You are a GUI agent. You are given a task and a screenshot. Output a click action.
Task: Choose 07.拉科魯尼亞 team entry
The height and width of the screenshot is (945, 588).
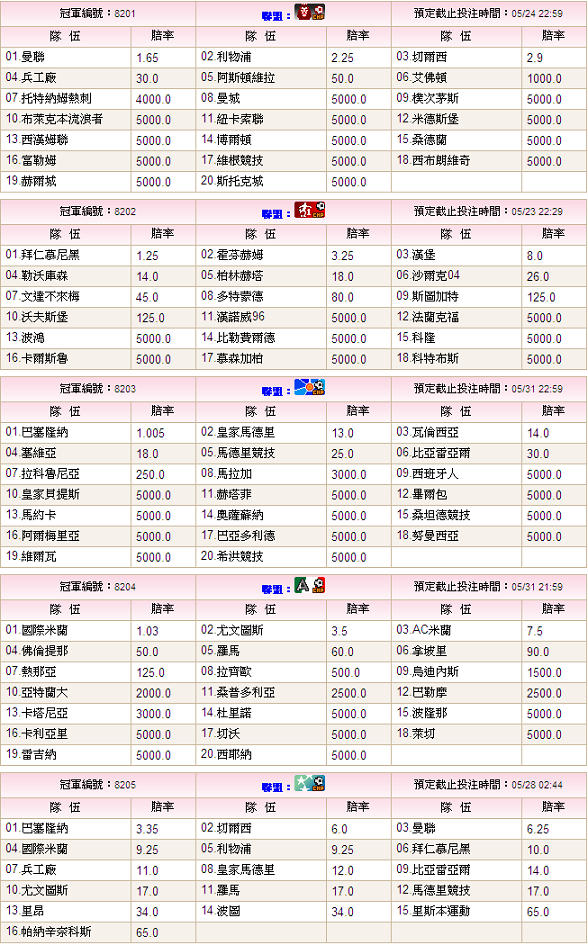(43, 474)
